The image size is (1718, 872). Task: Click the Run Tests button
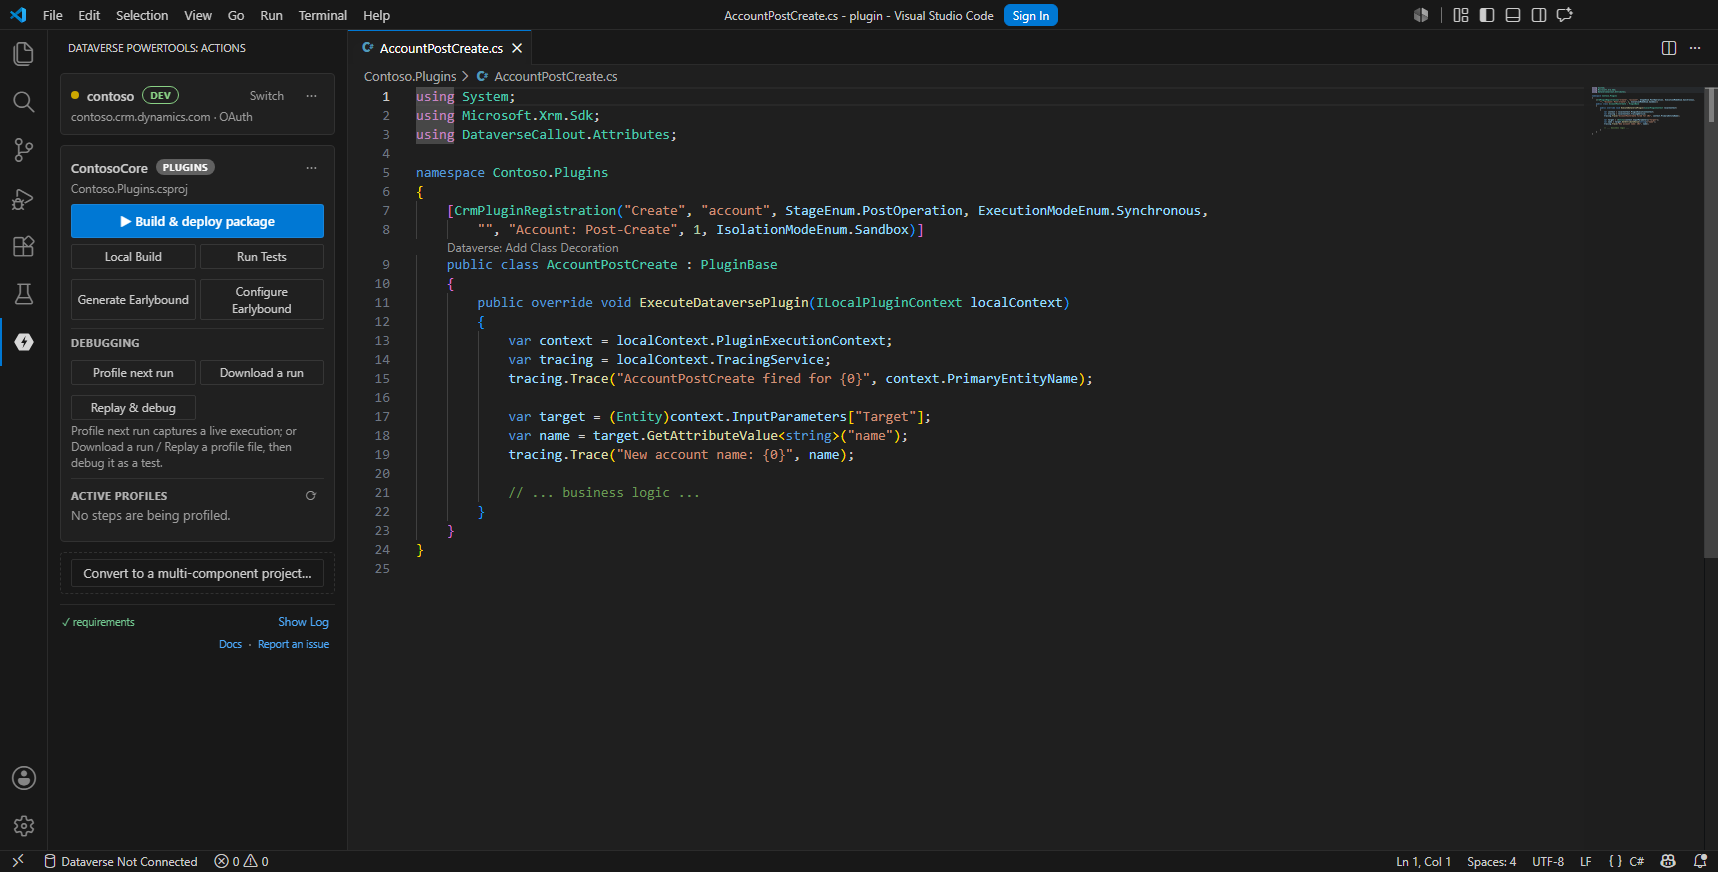262,257
